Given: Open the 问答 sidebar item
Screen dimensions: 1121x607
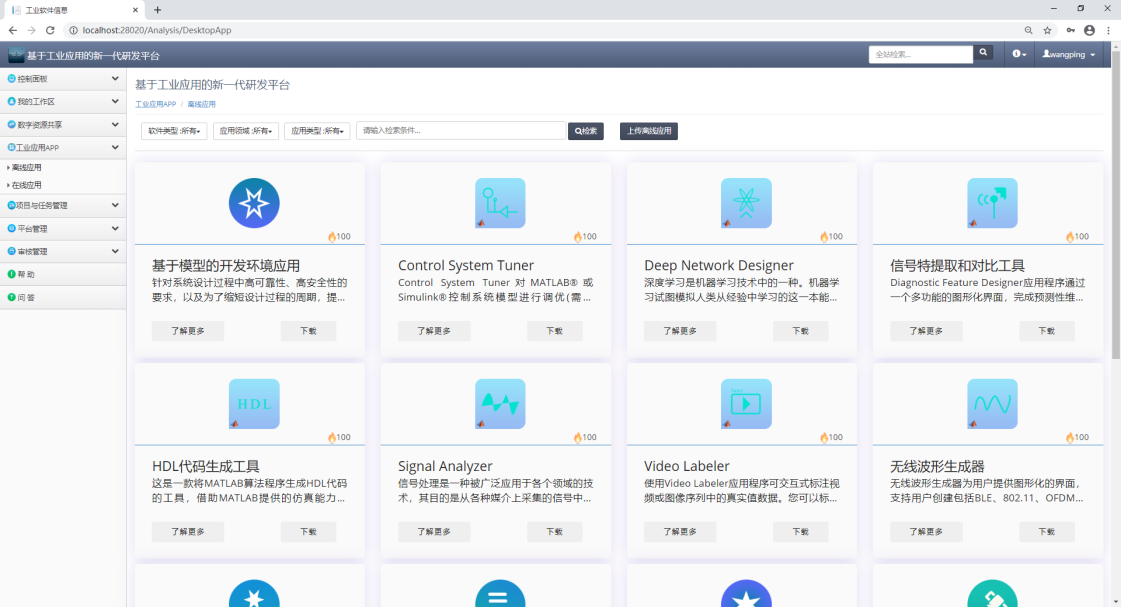Looking at the screenshot, I should 63,297.
